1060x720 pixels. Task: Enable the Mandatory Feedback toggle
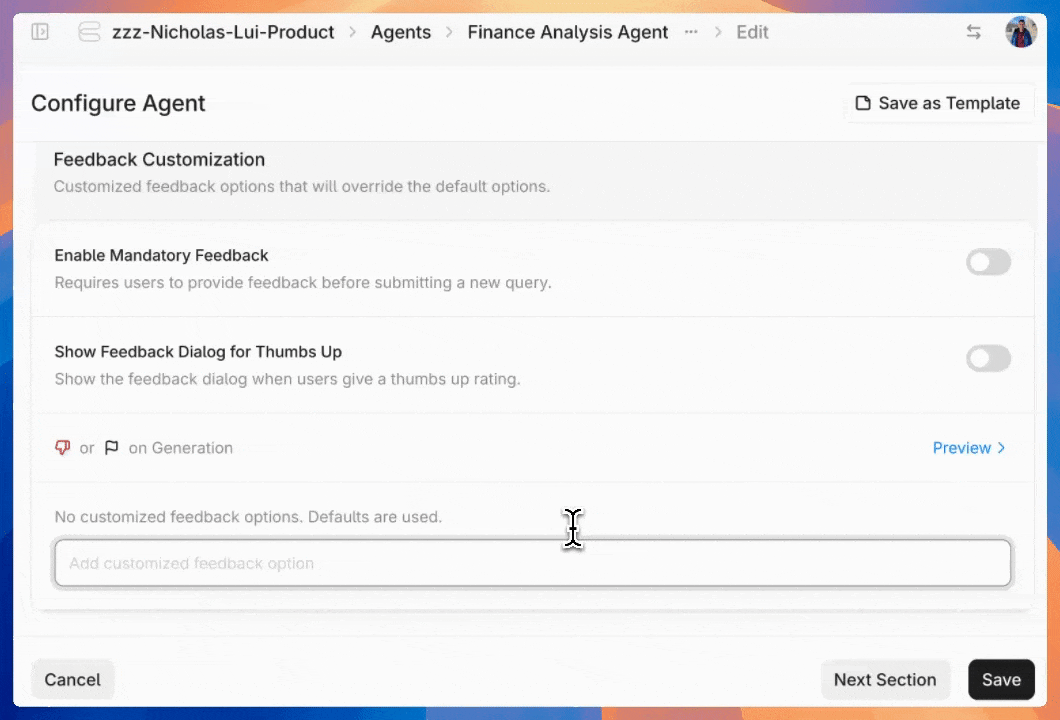click(x=988, y=262)
